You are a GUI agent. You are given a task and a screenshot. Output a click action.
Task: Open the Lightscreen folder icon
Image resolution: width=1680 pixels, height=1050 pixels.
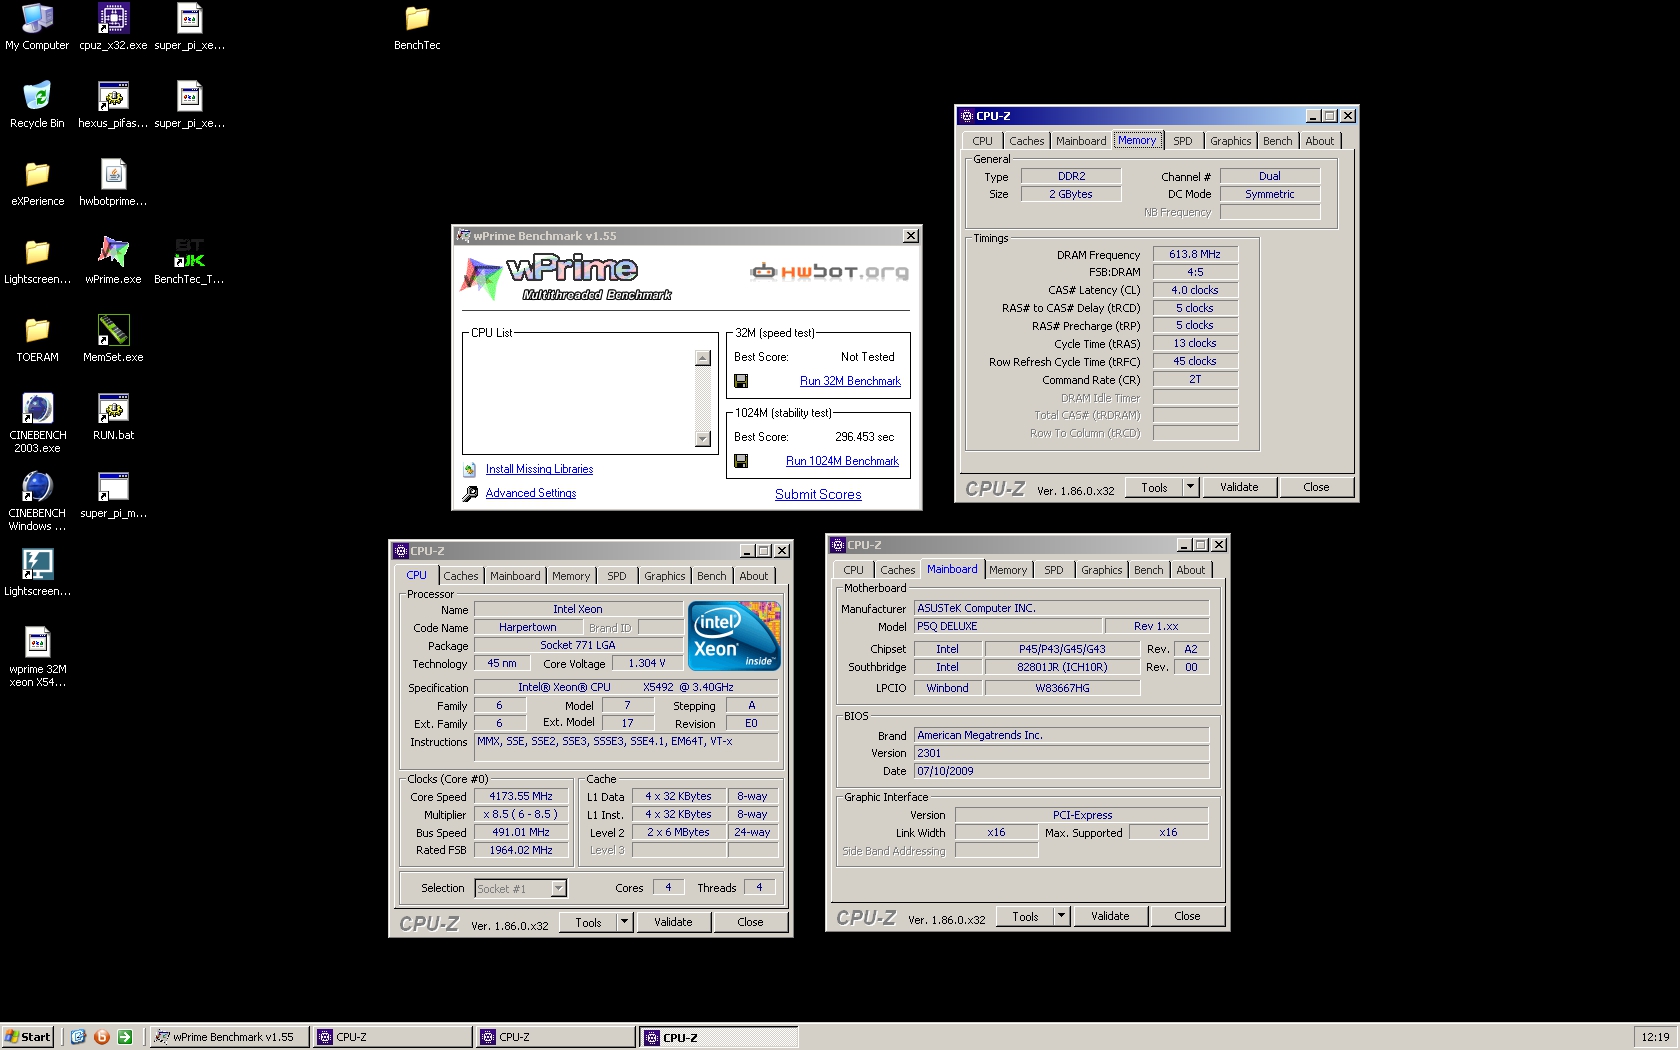pyautogui.click(x=37, y=261)
